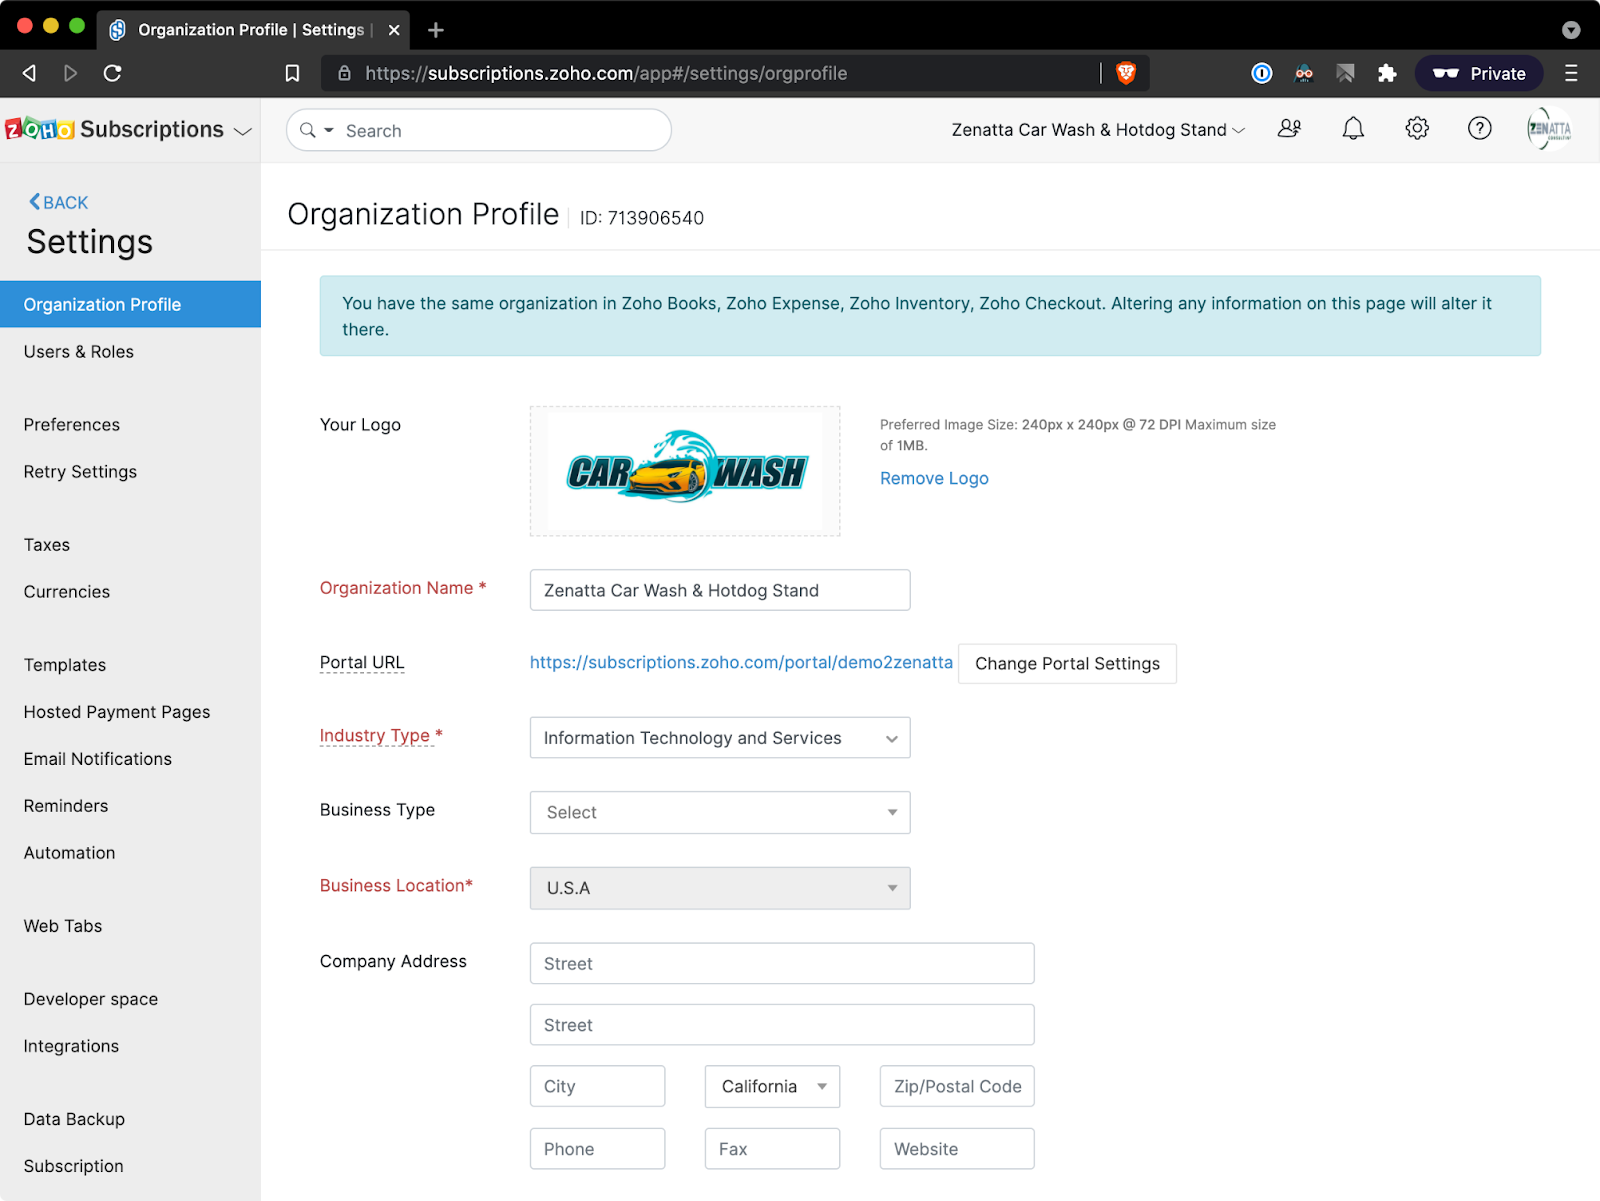Click the Car Wash logo image
The image size is (1600, 1201).
pyautogui.click(x=685, y=471)
